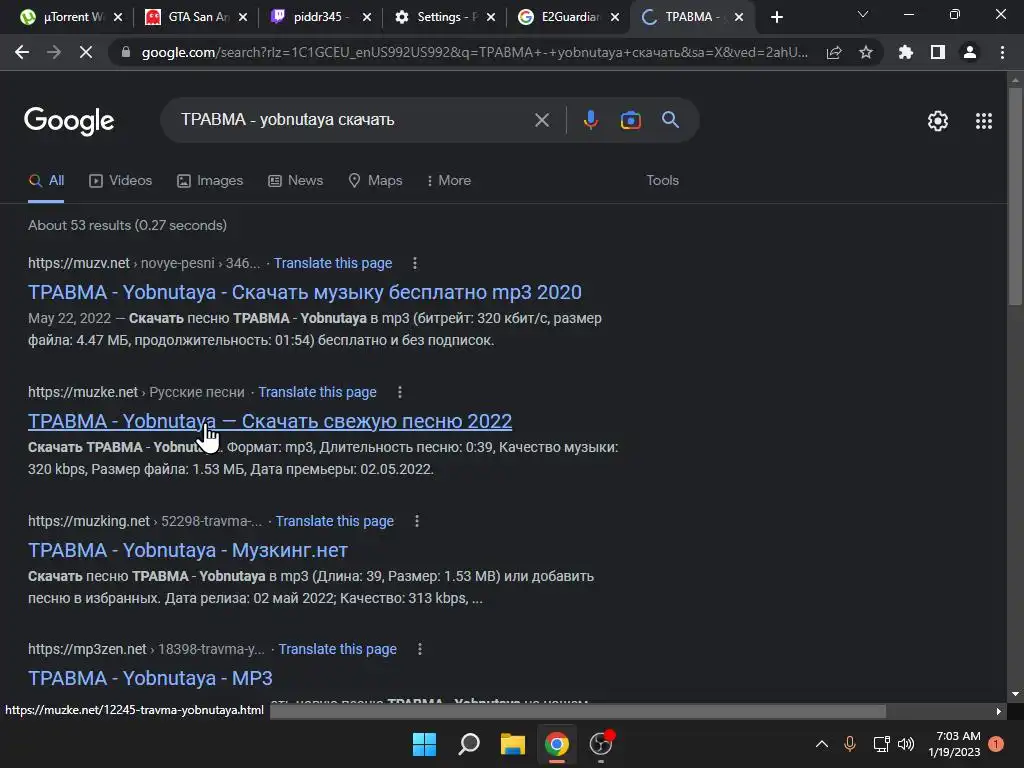
Task: Open taskbar search
Action: (x=469, y=744)
